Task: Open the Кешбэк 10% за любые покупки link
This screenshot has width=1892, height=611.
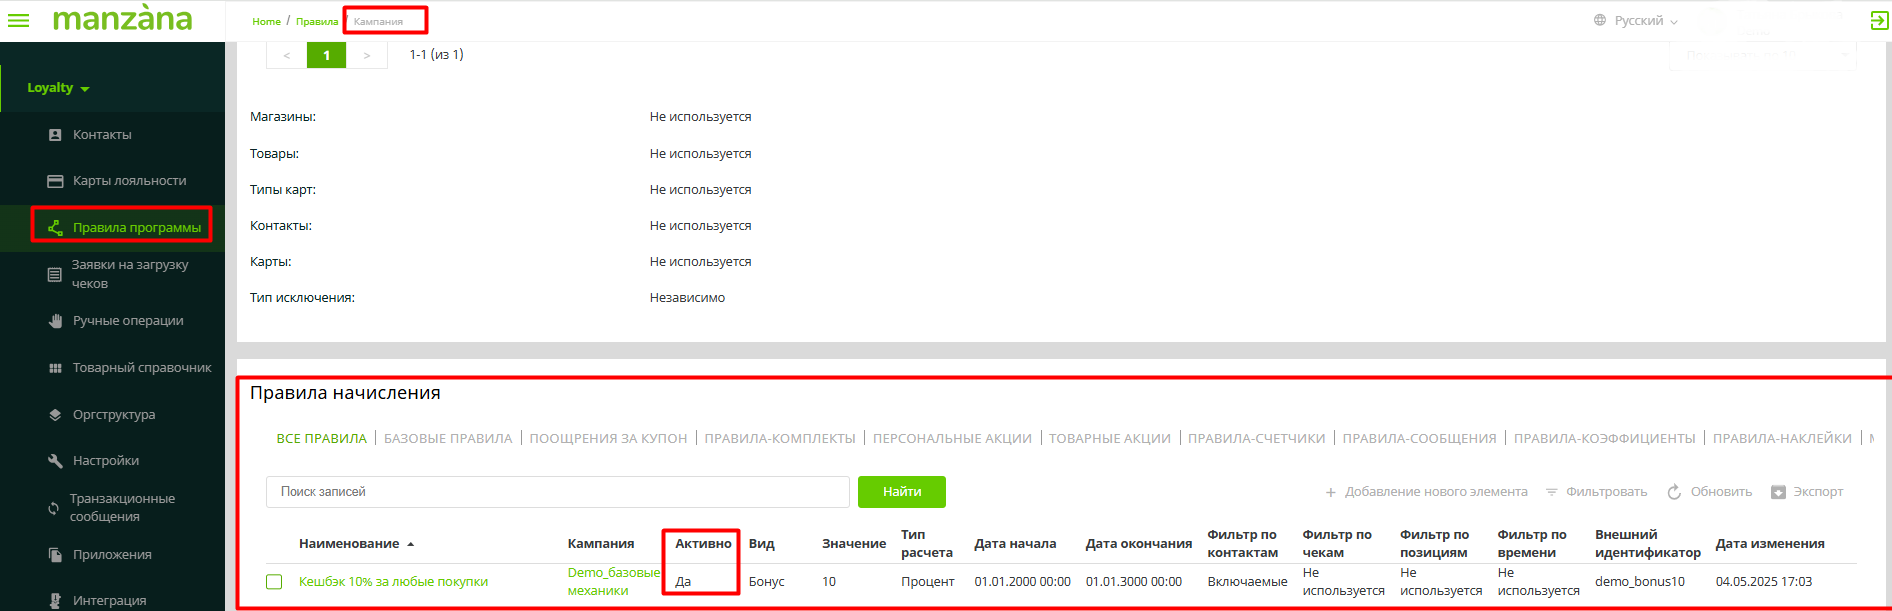Action: pos(393,582)
